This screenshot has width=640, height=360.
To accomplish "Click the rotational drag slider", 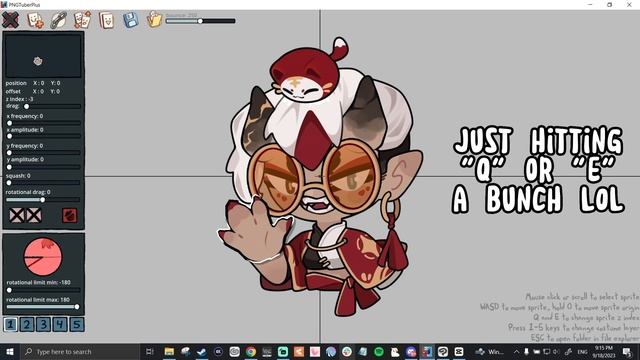I will click(x=43, y=200).
